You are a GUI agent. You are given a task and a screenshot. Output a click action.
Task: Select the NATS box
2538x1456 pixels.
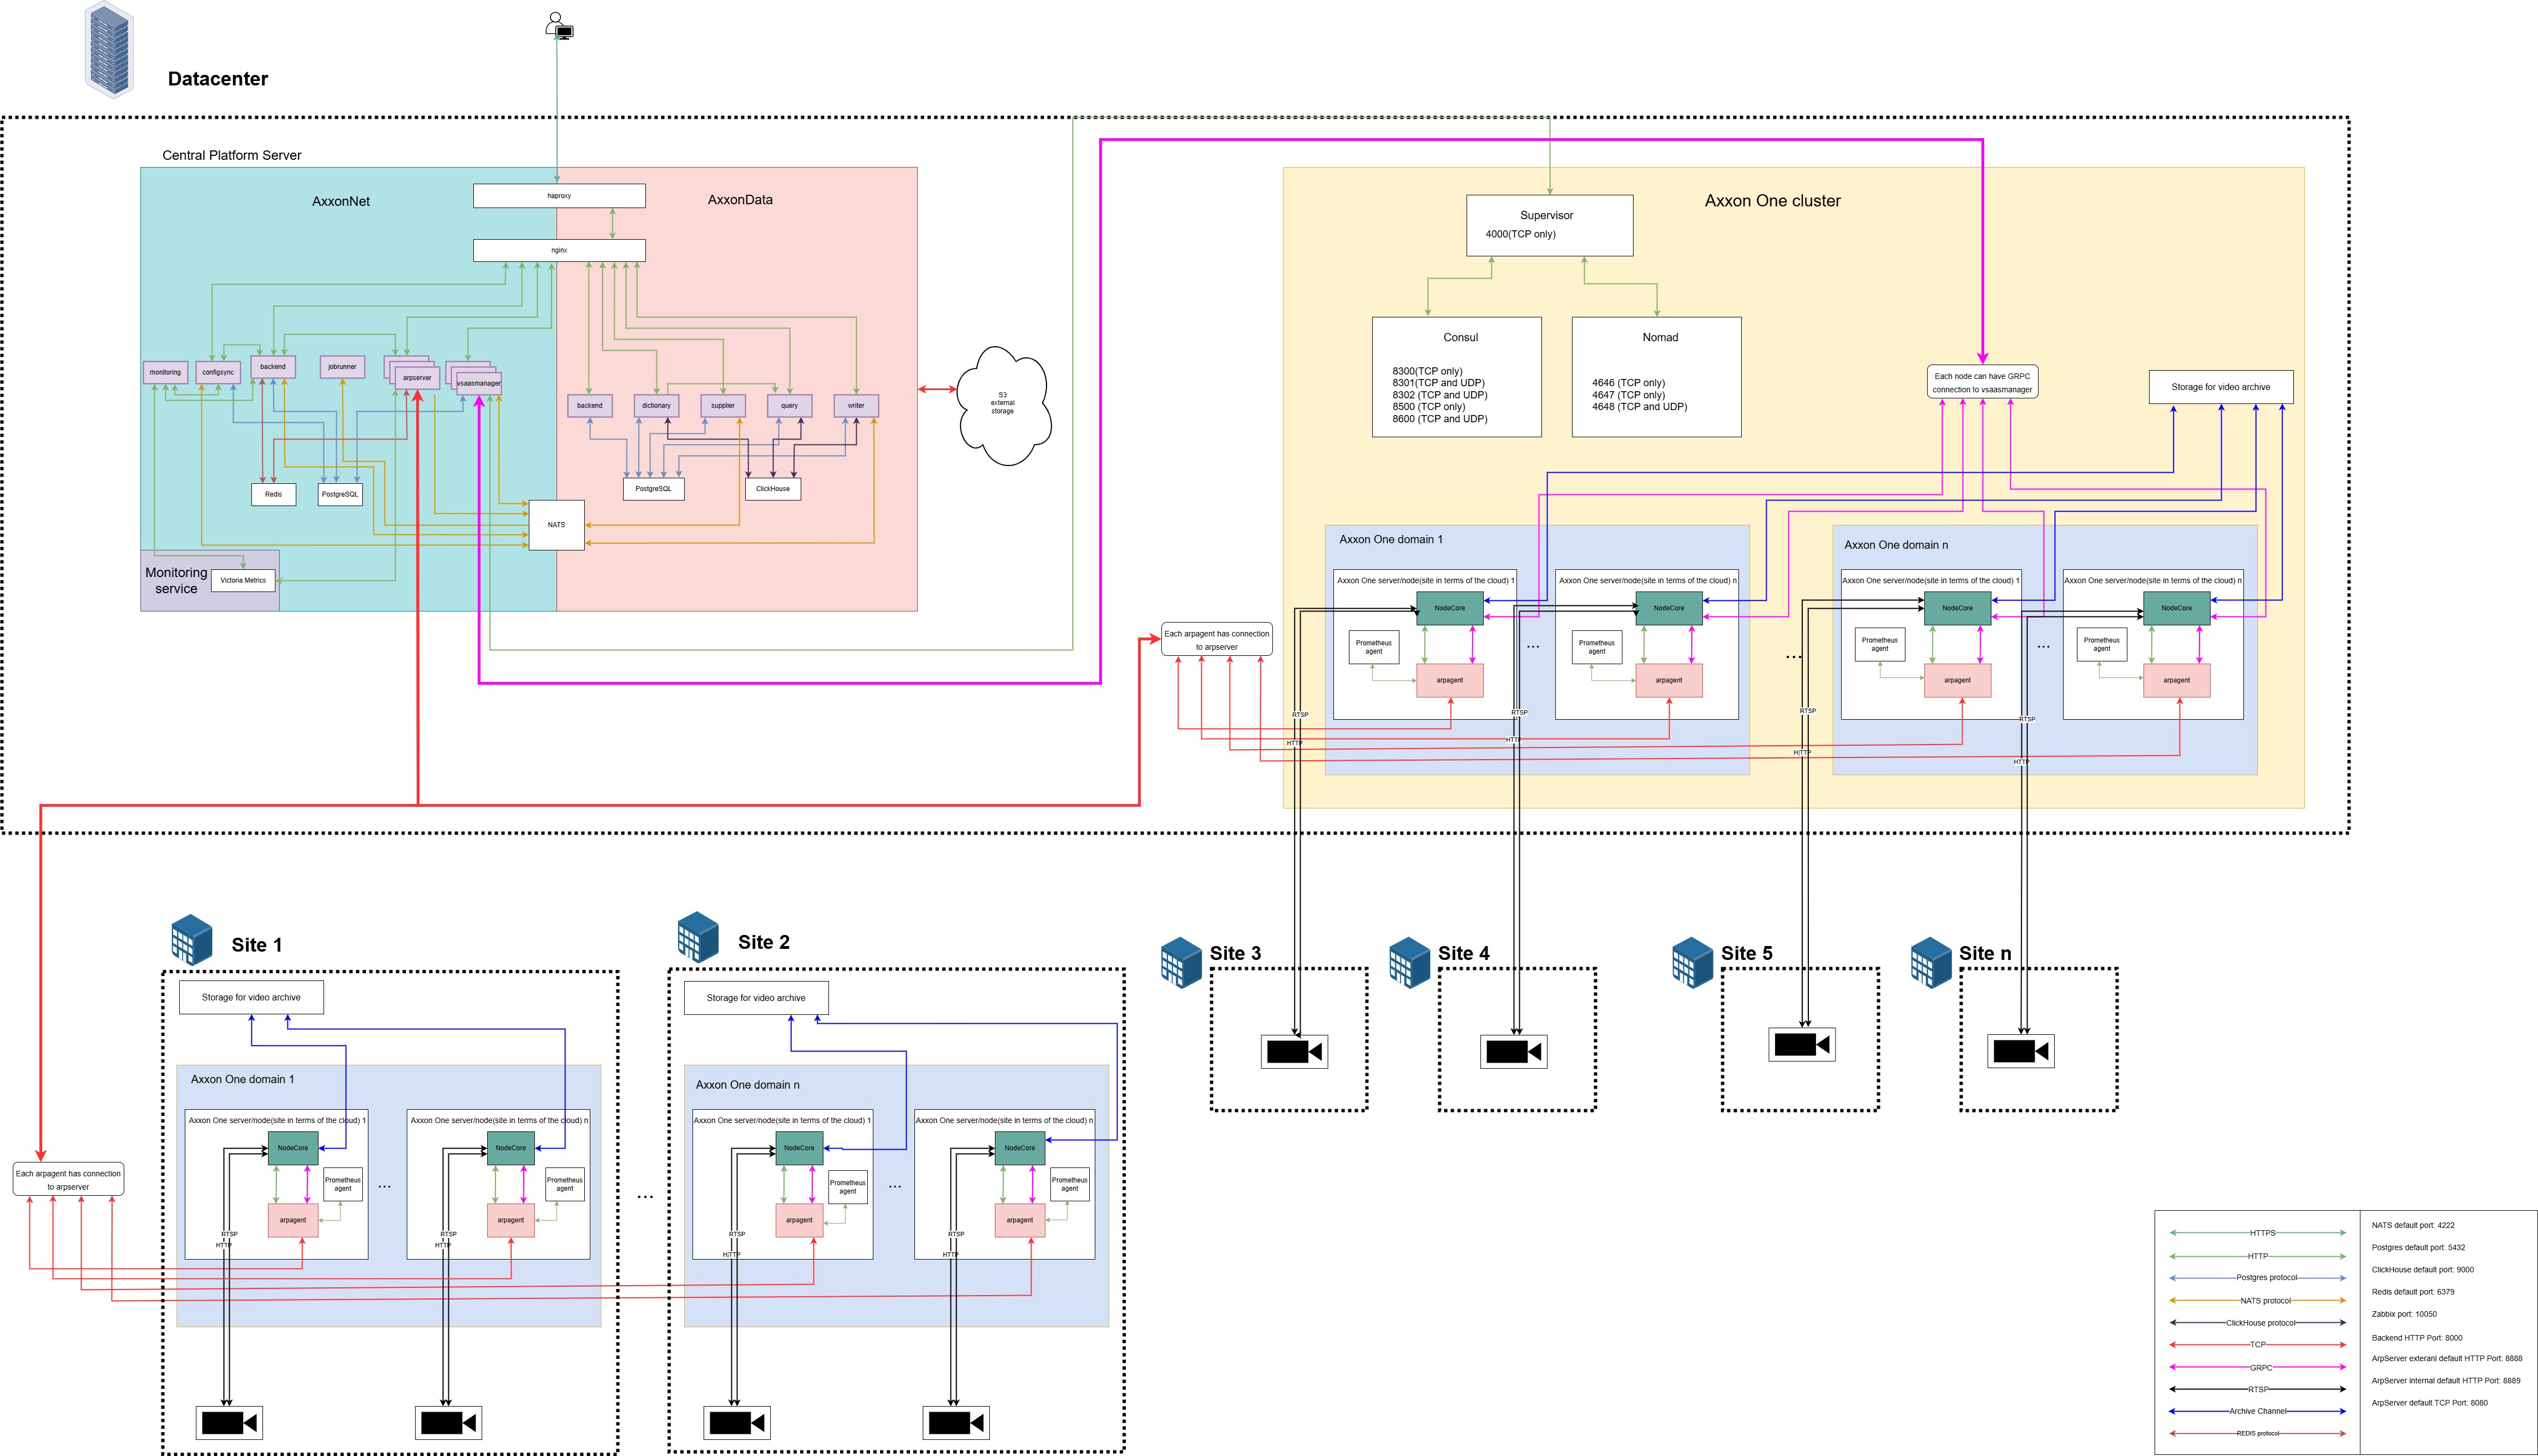pyautogui.click(x=556, y=525)
